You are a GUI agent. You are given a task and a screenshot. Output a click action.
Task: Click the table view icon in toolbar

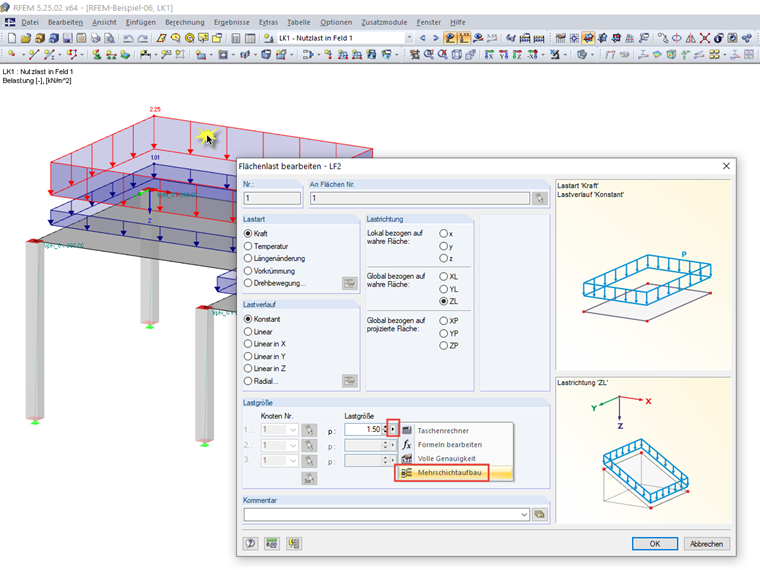pyautogui.click(x=250, y=38)
